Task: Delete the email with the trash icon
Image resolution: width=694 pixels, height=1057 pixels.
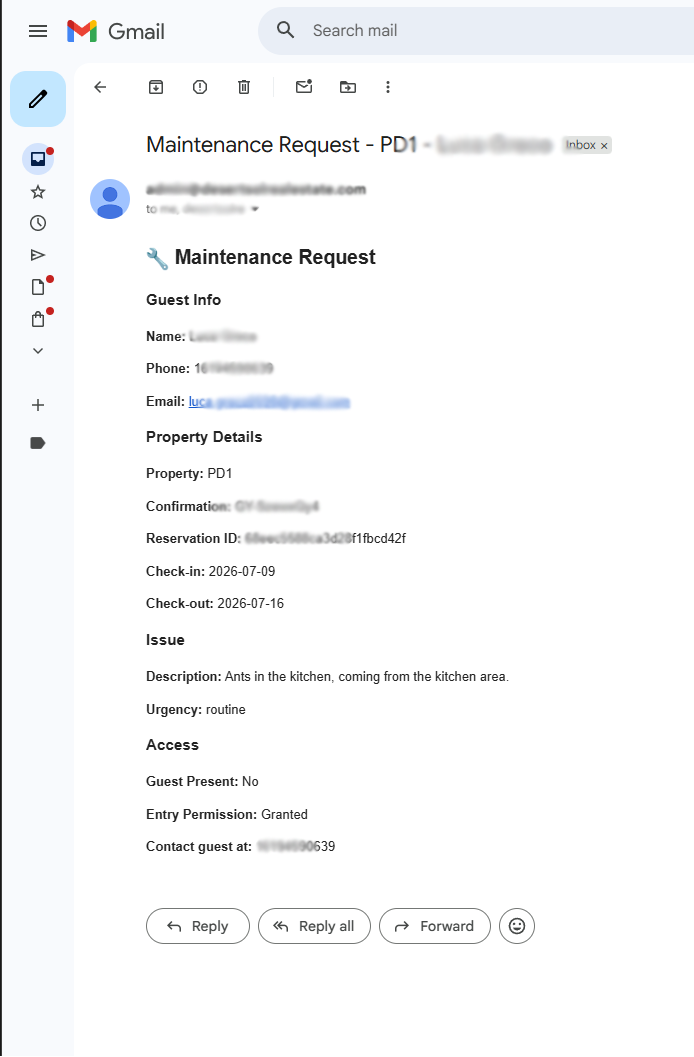Action: point(244,87)
